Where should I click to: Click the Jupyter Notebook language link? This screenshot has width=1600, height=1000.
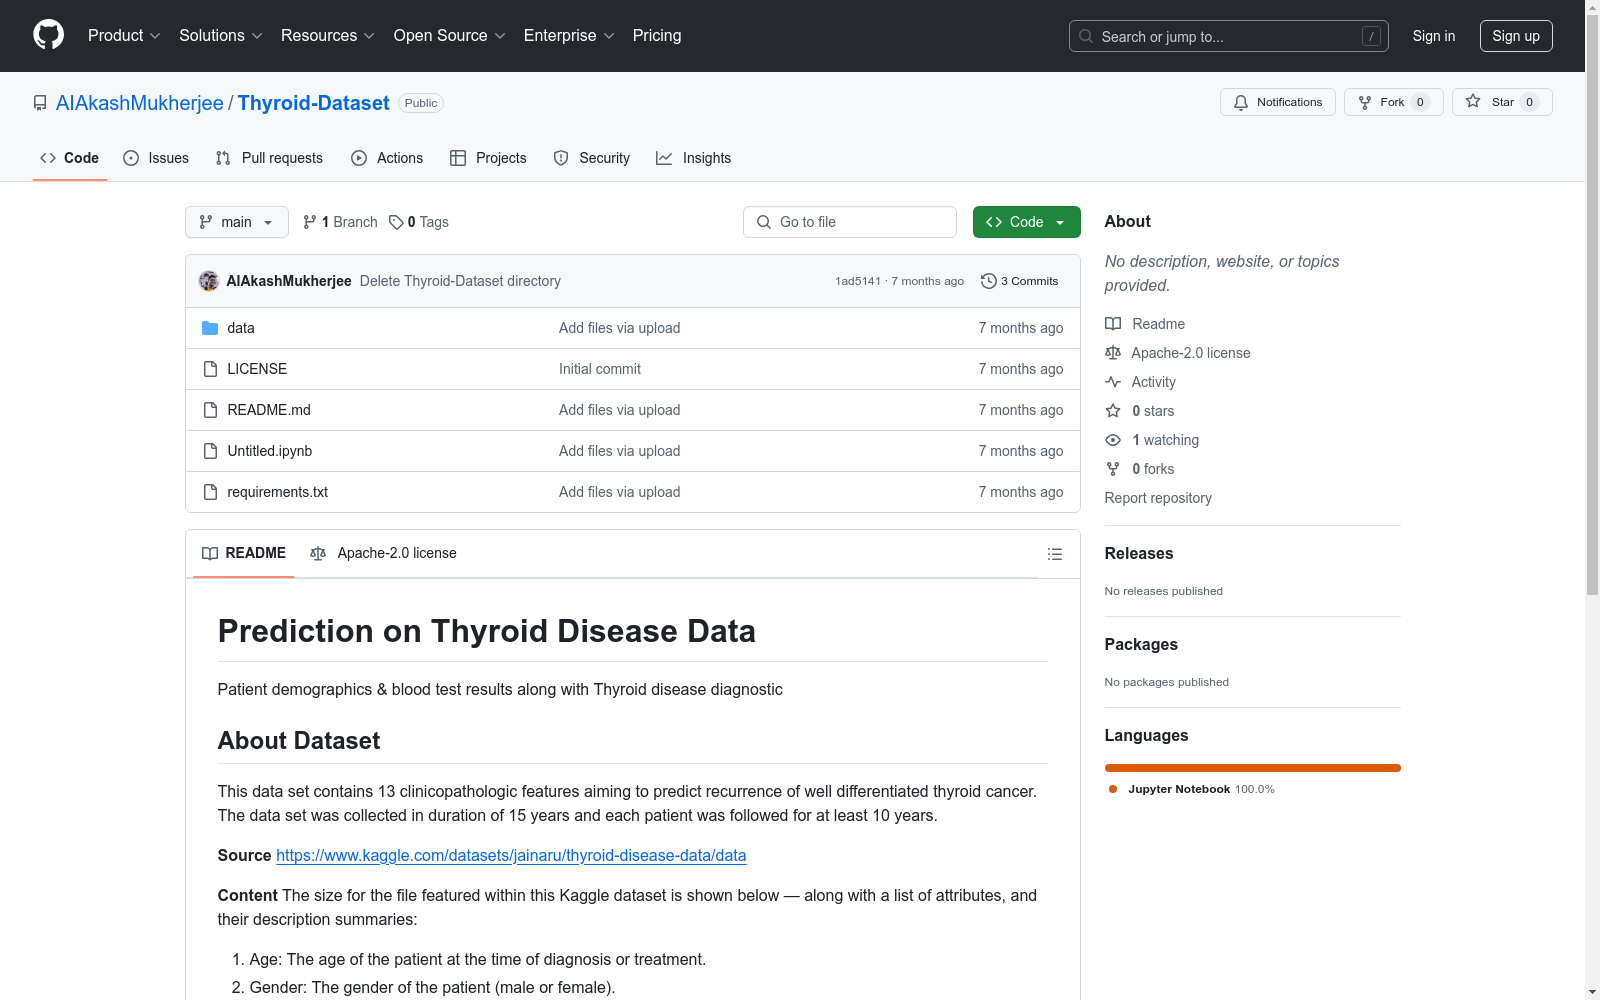pos(1192,789)
